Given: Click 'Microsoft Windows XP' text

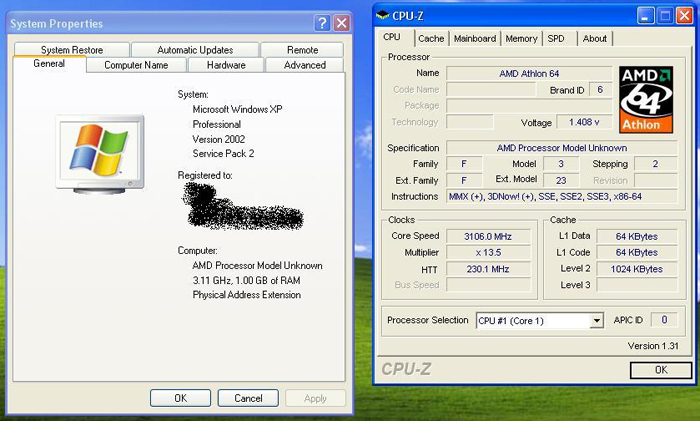Looking at the screenshot, I should point(238,109).
